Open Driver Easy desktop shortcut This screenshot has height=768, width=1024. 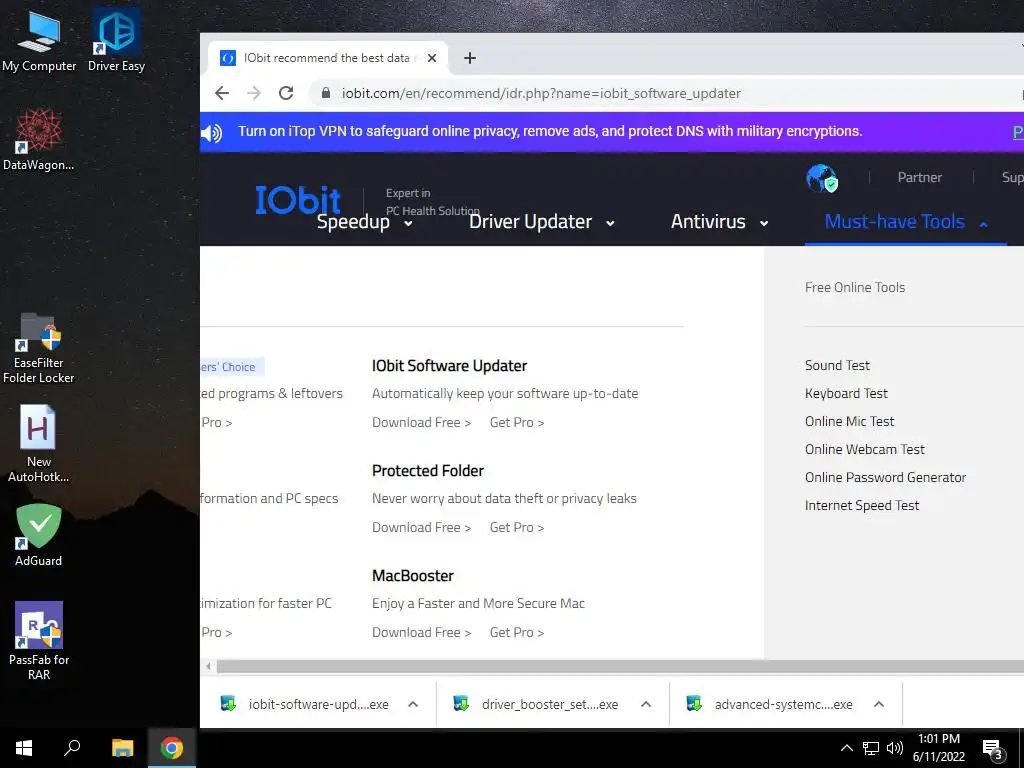click(116, 41)
